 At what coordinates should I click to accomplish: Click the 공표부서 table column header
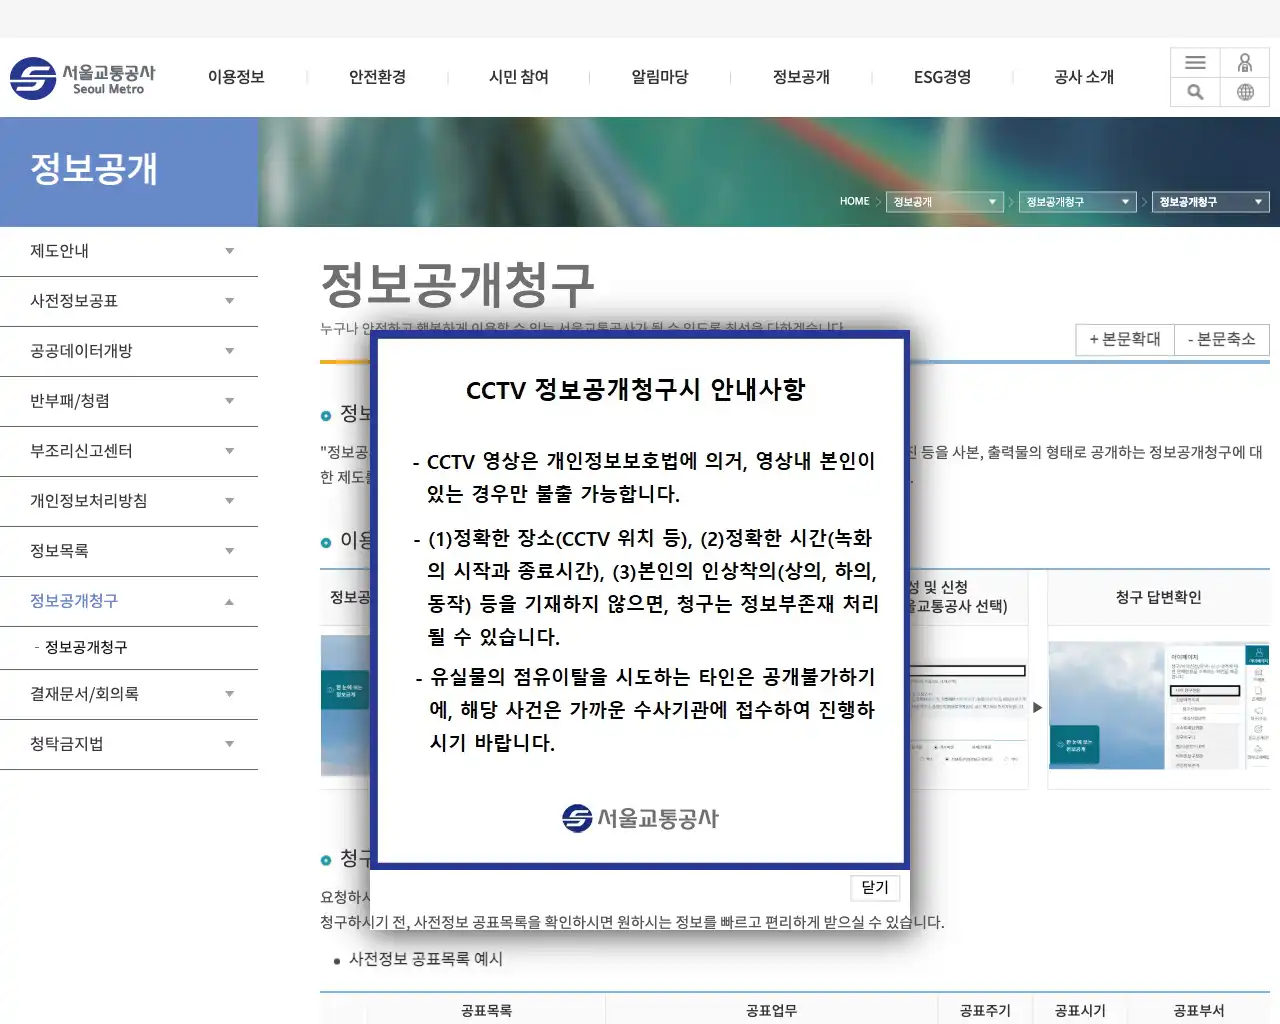point(1198,1011)
